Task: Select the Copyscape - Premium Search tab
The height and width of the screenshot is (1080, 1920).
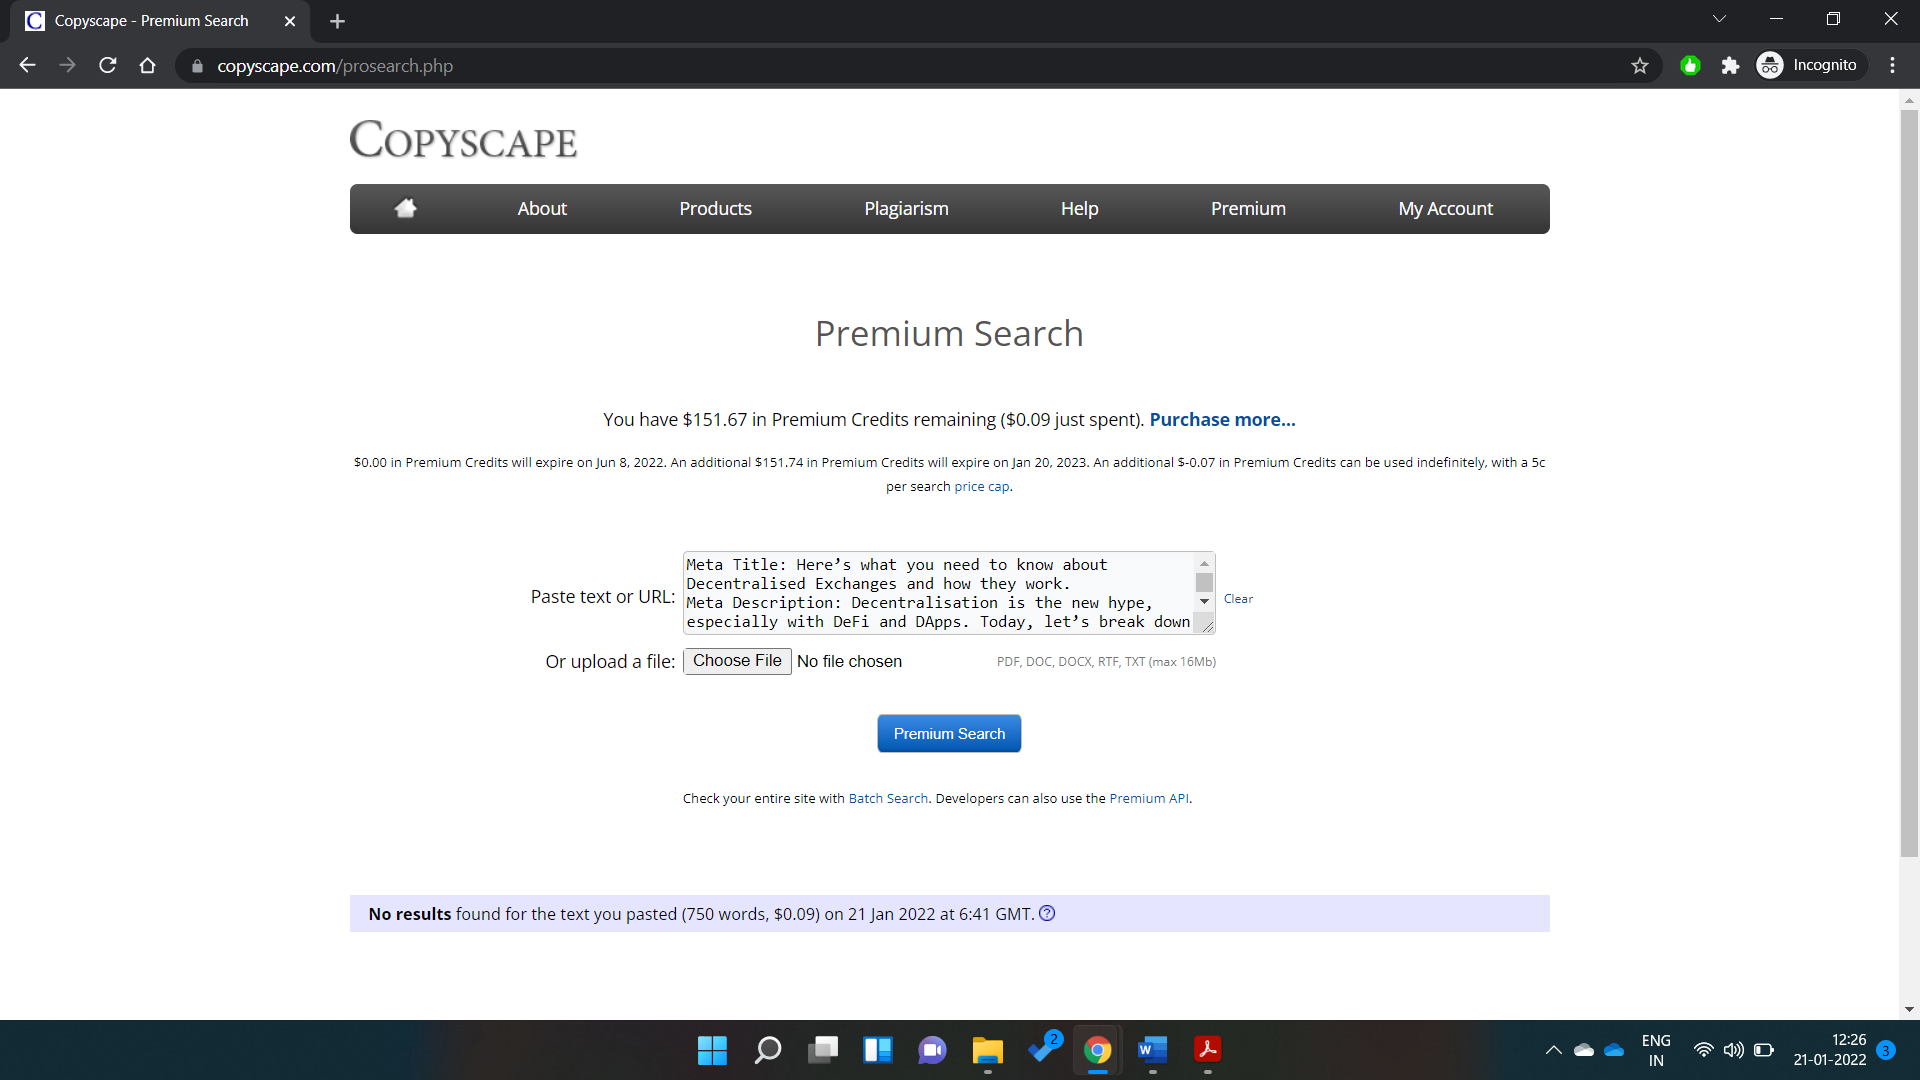Action: (x=150, y=21)
